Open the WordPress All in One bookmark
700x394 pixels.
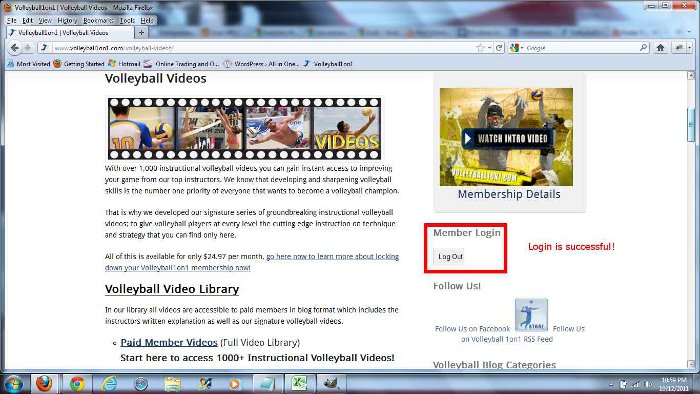pos(261,64)
